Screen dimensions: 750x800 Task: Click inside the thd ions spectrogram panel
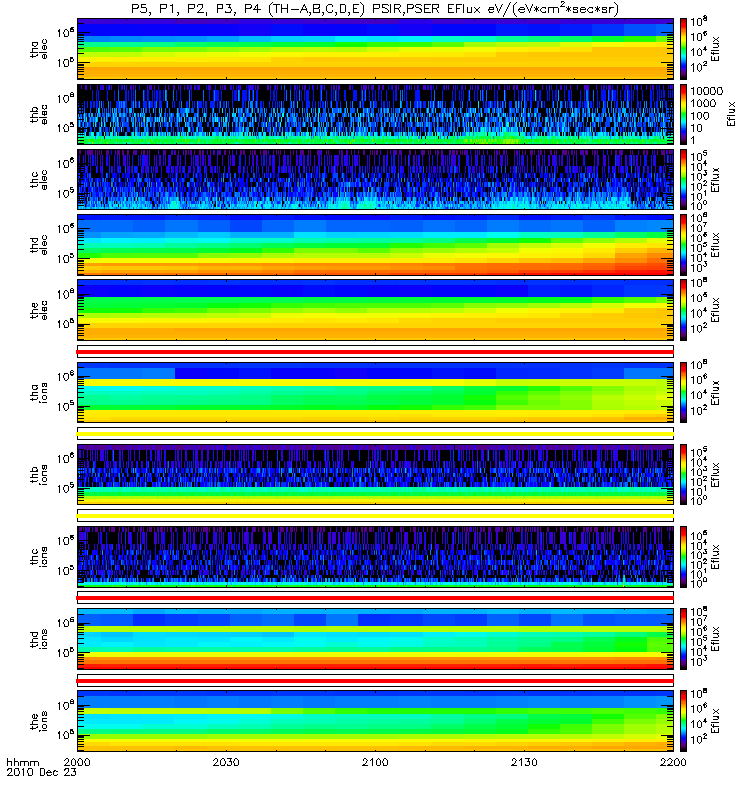(x=376, y=639)
